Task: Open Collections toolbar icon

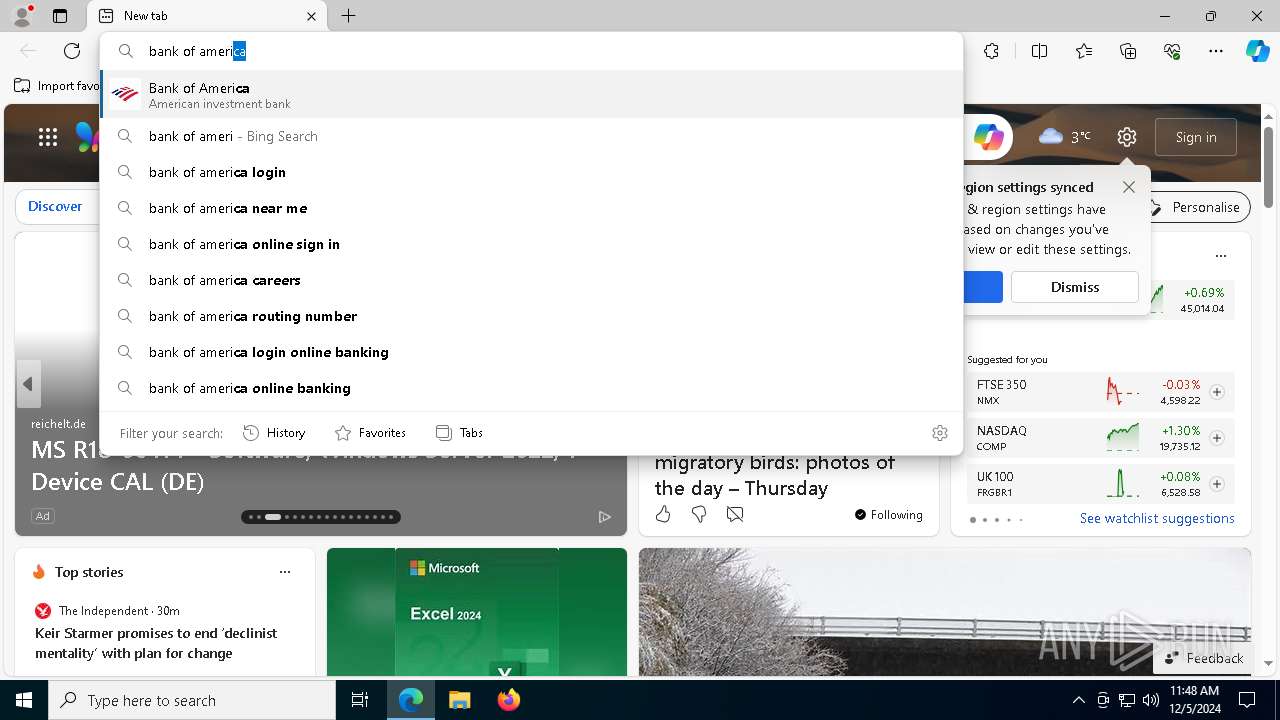Action: pyautogui.click(x=1128, y=51)
